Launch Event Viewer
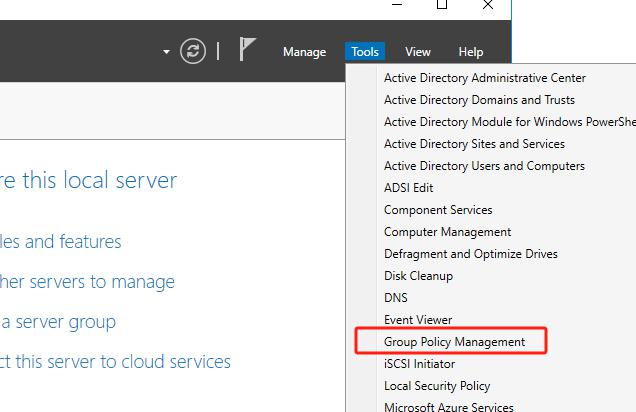This screenshot has width=636, height=412. pos(418,320)
